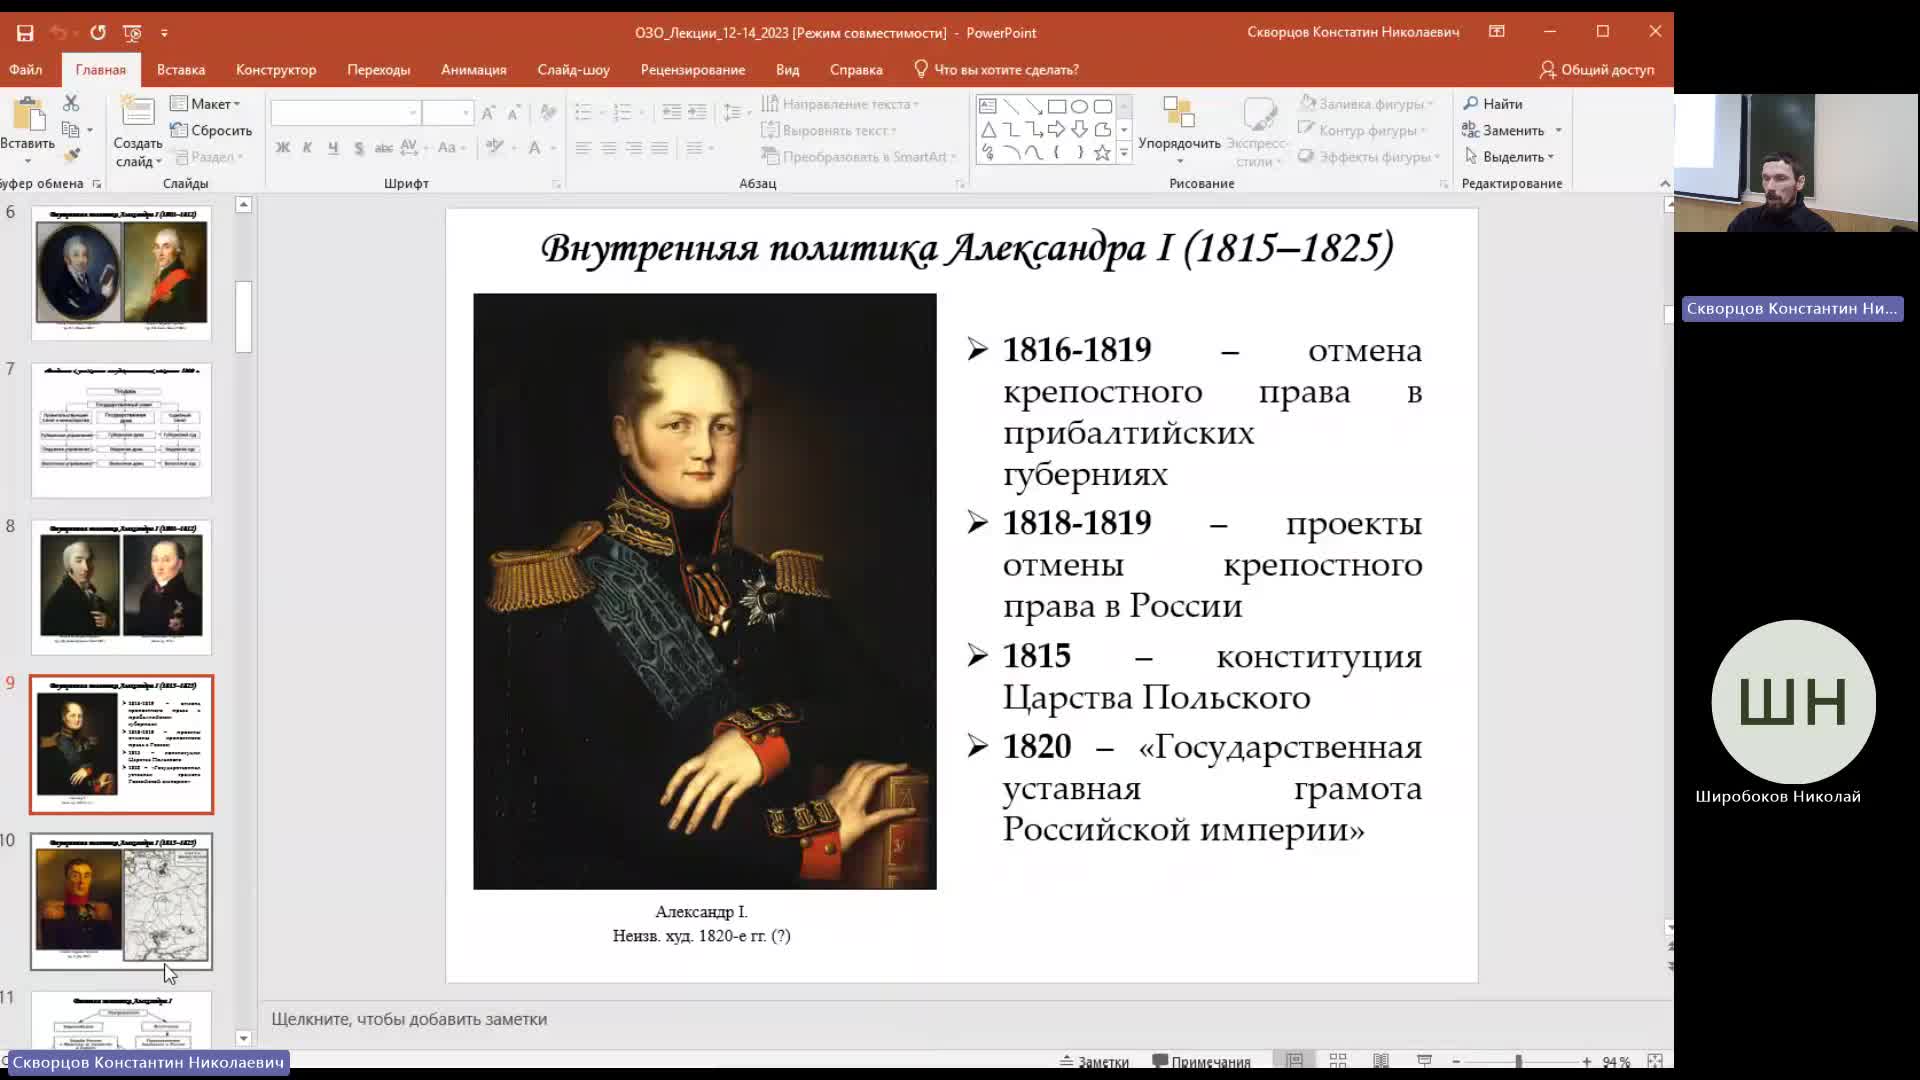The image size is (1920, 1080).
Task: Open the File (Файл) tab
Action: click(26, 70)
